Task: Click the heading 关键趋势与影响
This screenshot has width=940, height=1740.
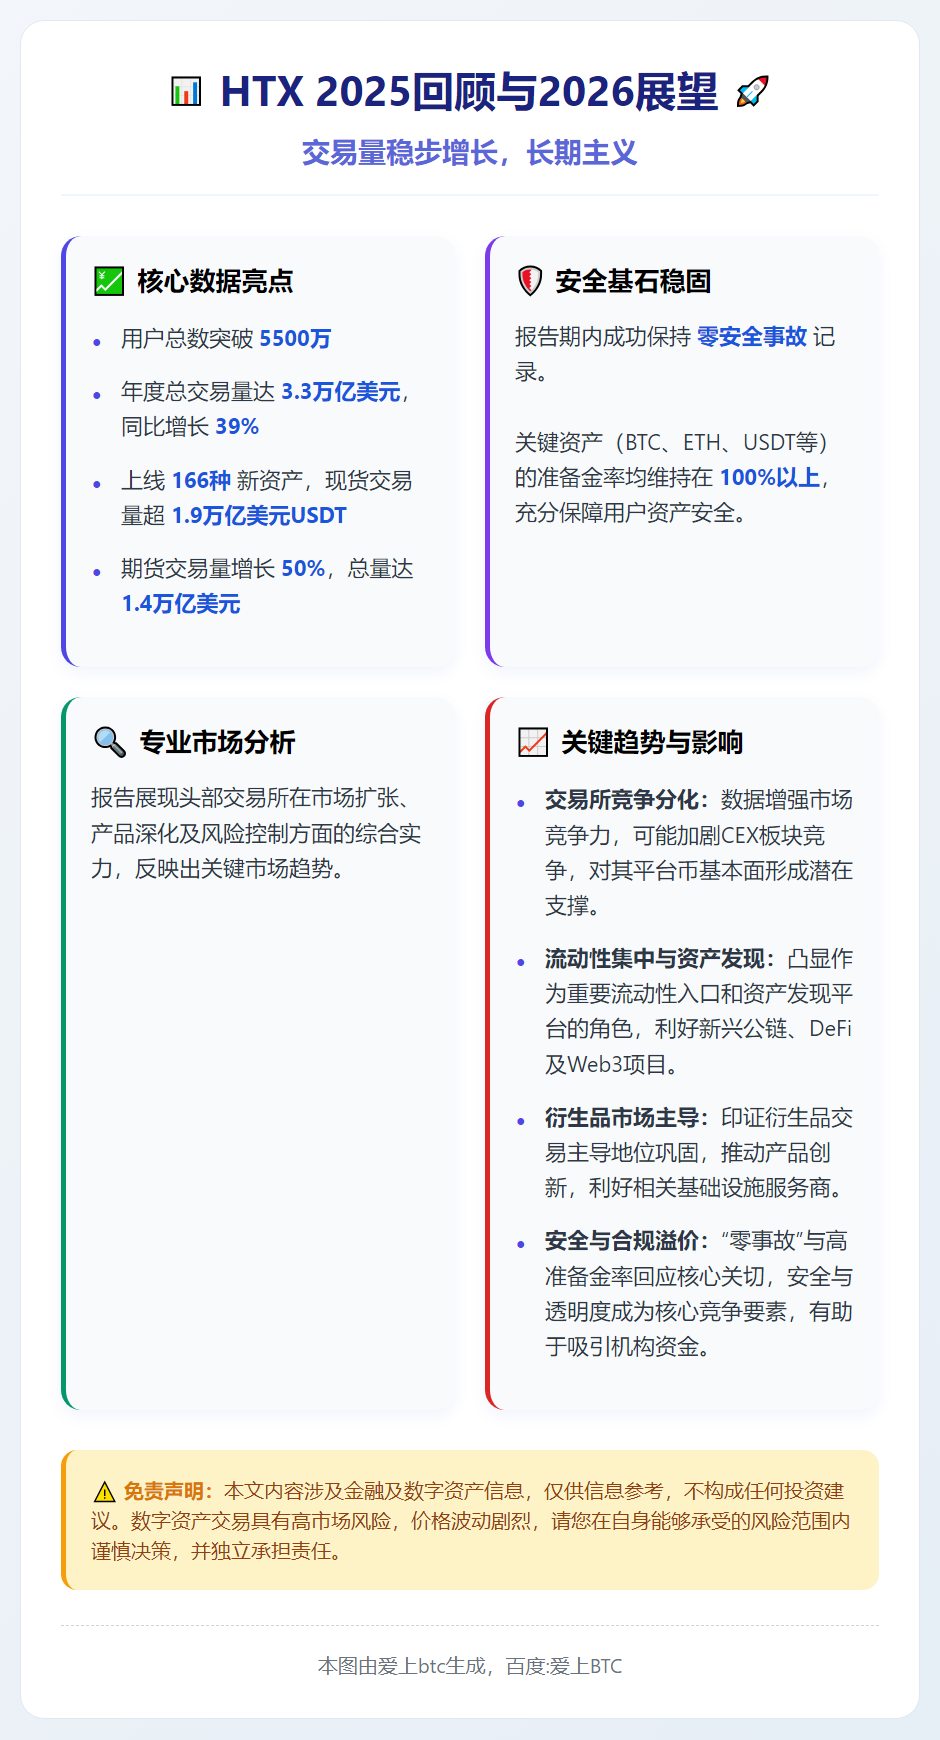Action: click(x=652, y=742)
